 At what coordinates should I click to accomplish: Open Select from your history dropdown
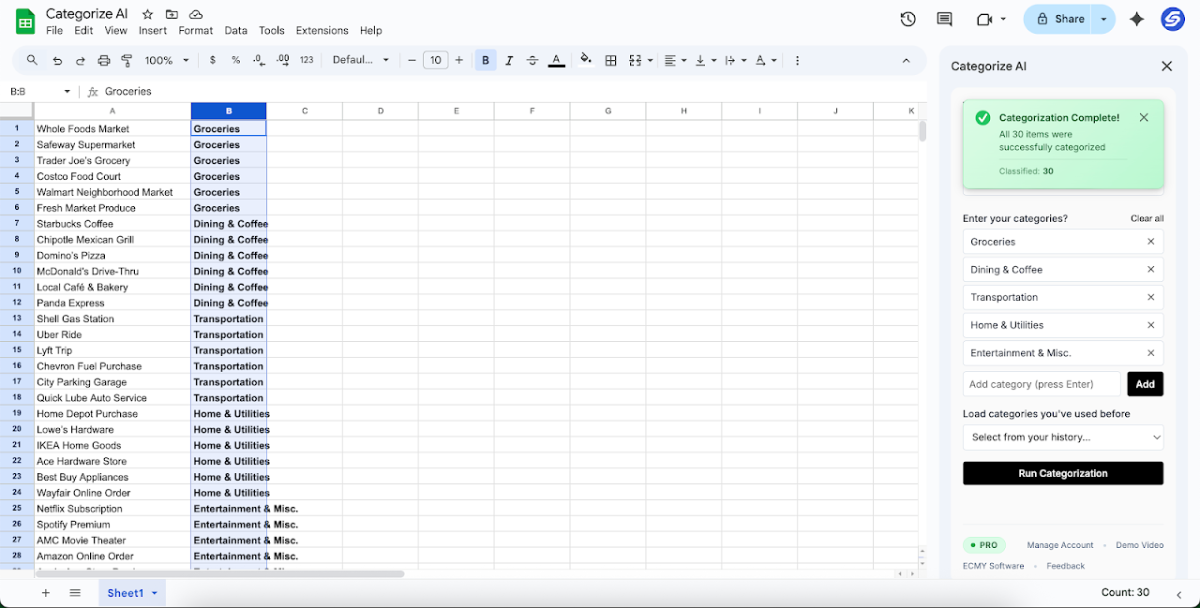[1063, 437]
